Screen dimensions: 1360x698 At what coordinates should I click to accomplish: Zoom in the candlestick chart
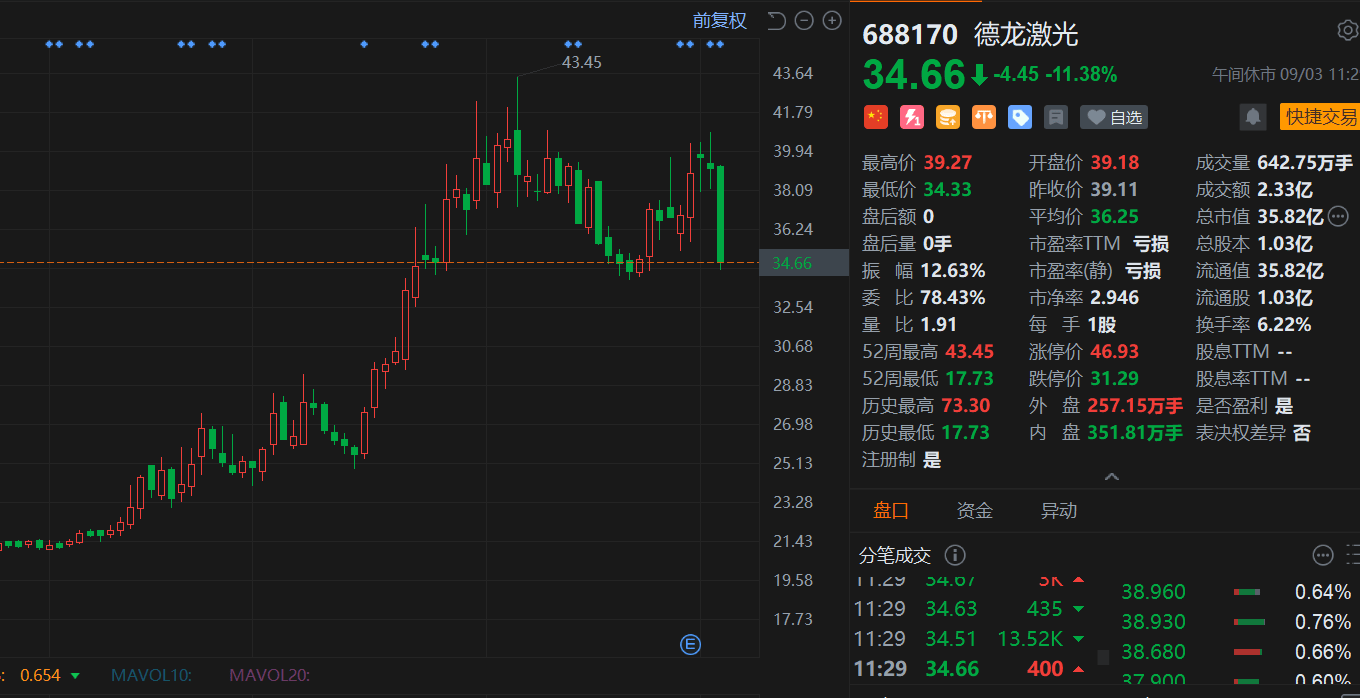(832, 20)
